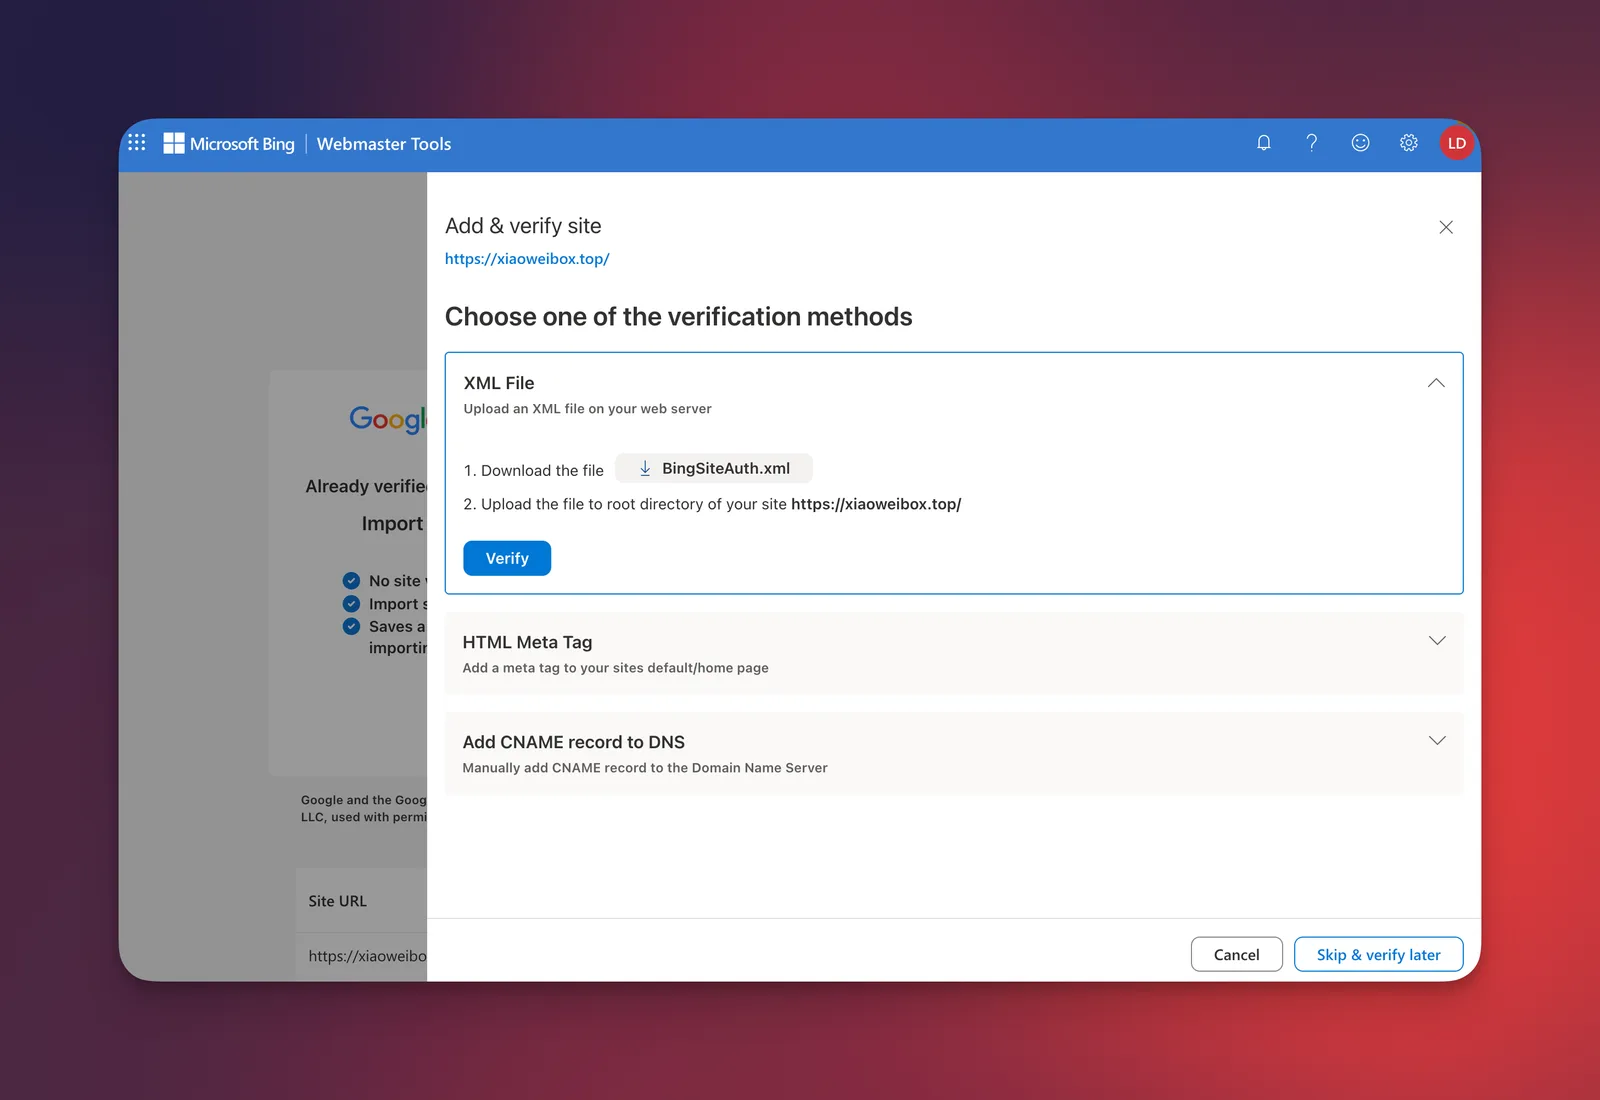Screen dimensions: 1600x1100
Task: Click the 'Site URL' label in background page
Action: pyautogui.click(x=338, y=901)
